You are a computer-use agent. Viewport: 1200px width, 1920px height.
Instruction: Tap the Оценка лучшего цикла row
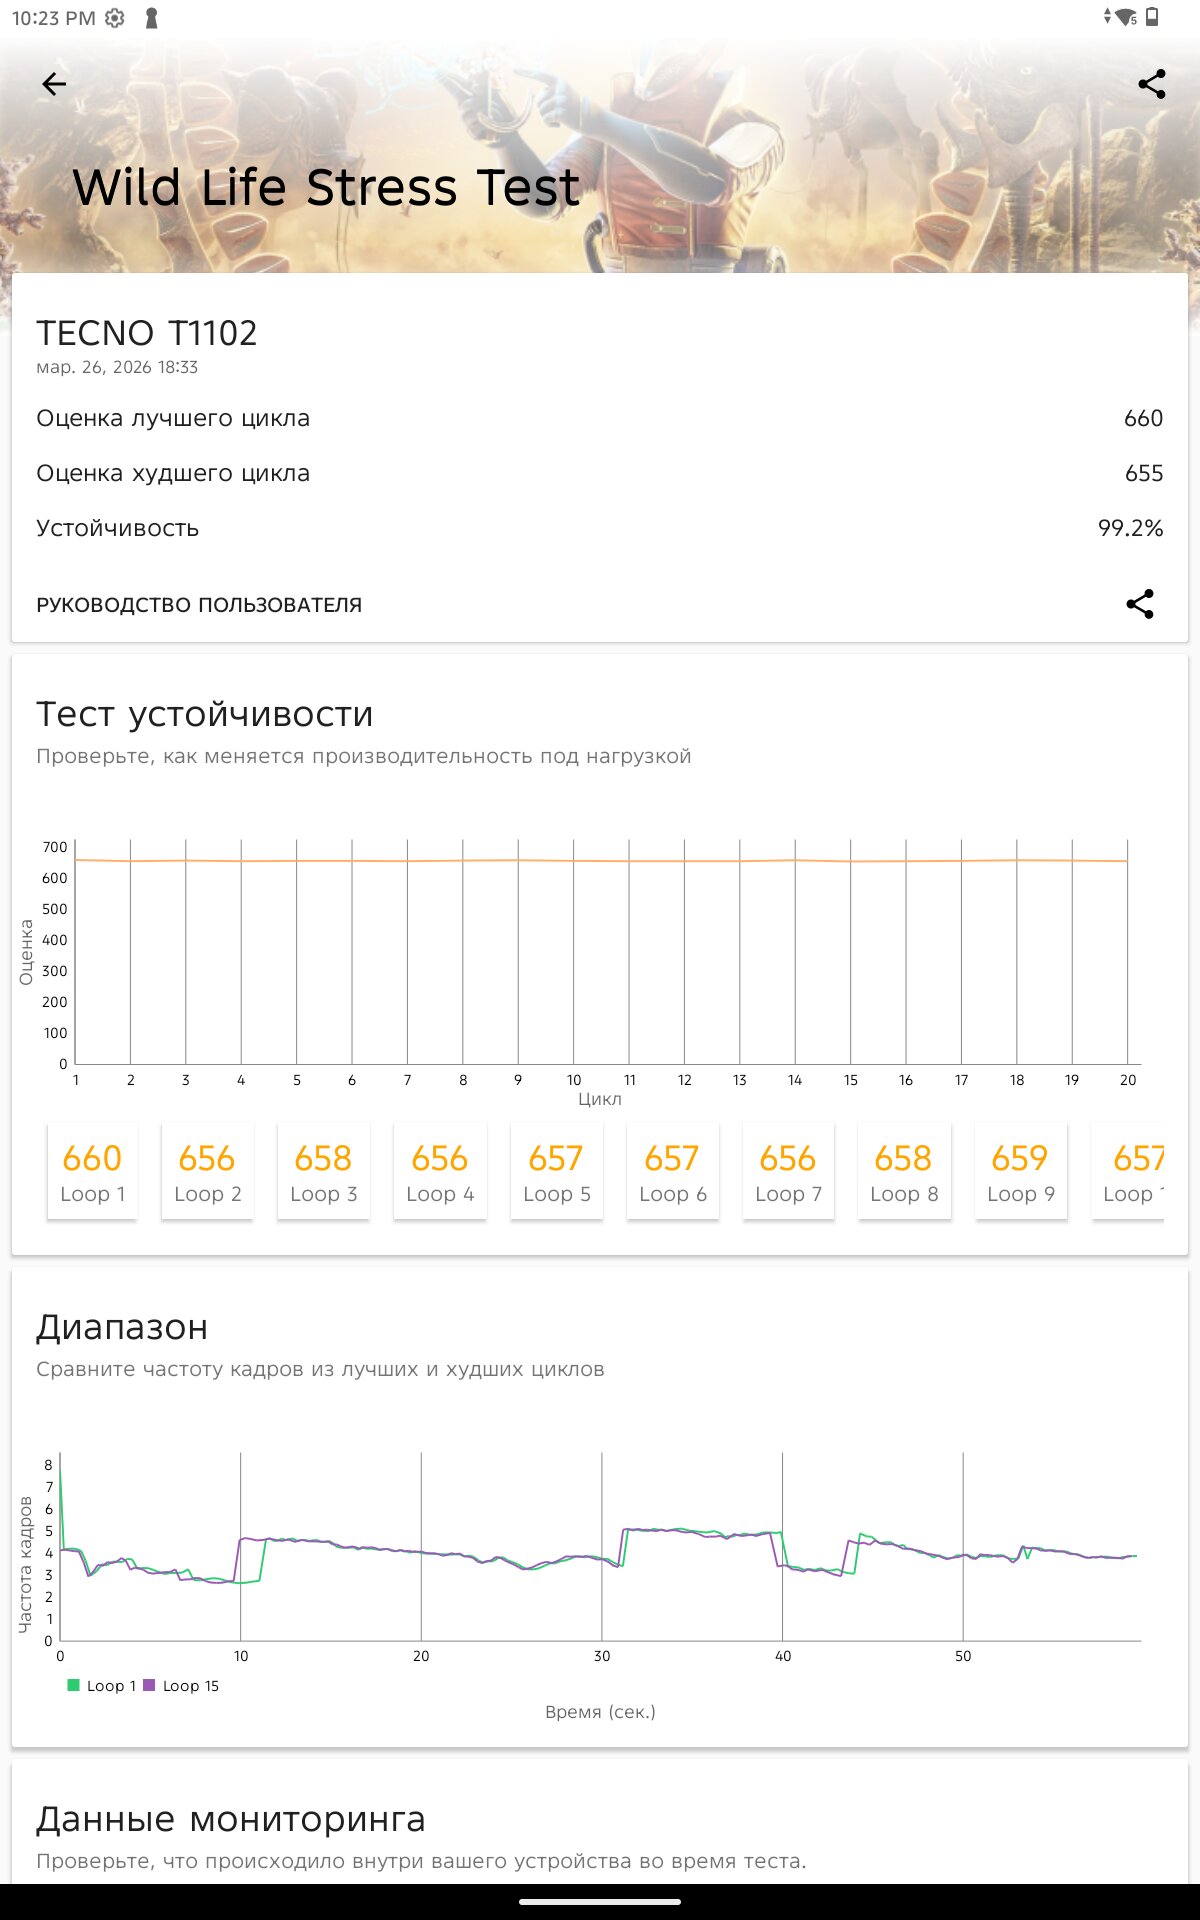point(600,418)
